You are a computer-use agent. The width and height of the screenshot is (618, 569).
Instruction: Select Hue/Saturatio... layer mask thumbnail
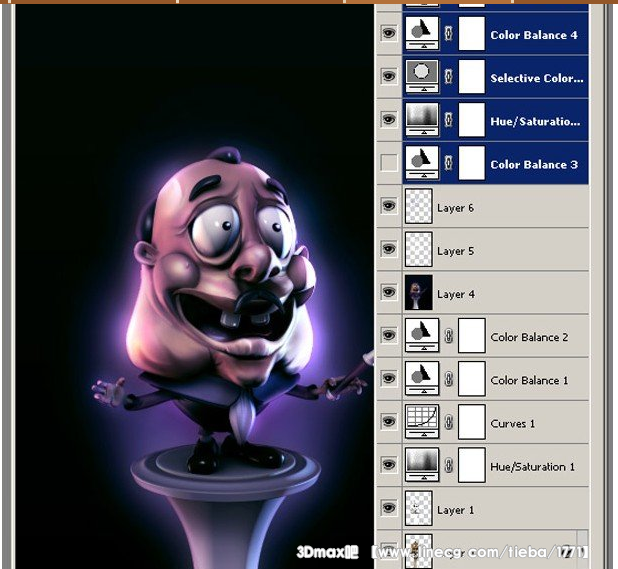(471, 119)
